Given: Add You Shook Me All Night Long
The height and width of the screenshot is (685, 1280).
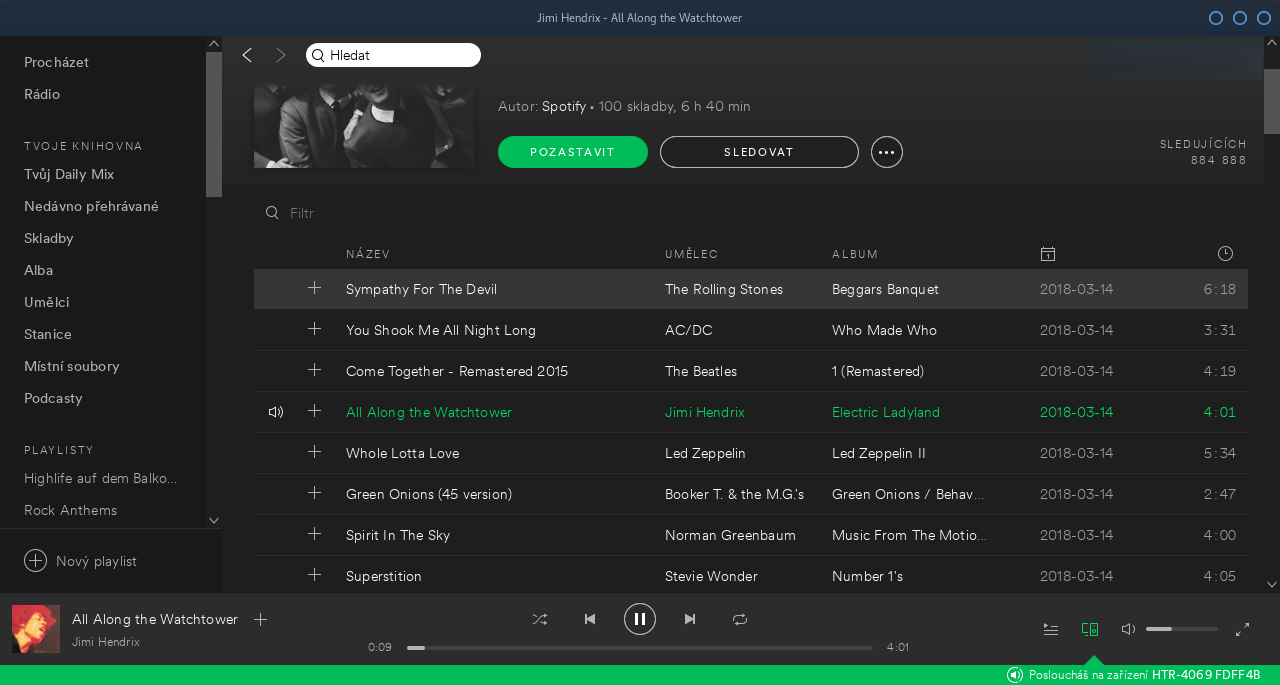Looking at the screenshot, I should tap(315, 329).
